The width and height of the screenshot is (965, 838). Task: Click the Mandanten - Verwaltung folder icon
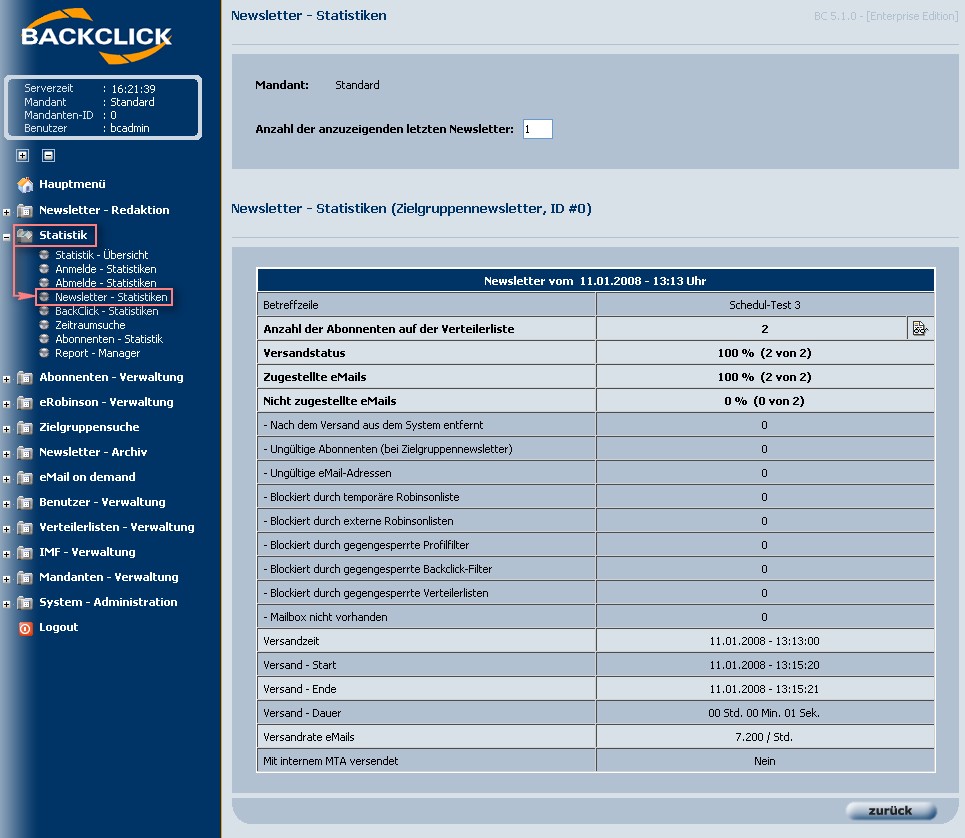coord(25,577)
